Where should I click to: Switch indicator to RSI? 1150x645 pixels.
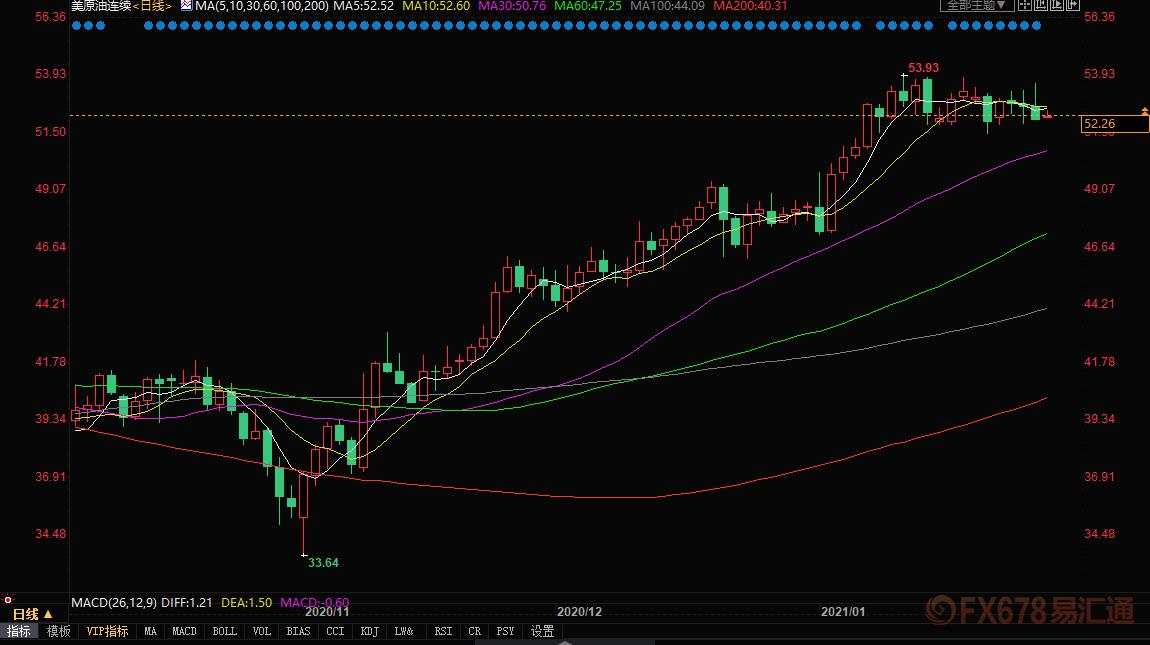[x=443, y=631]
